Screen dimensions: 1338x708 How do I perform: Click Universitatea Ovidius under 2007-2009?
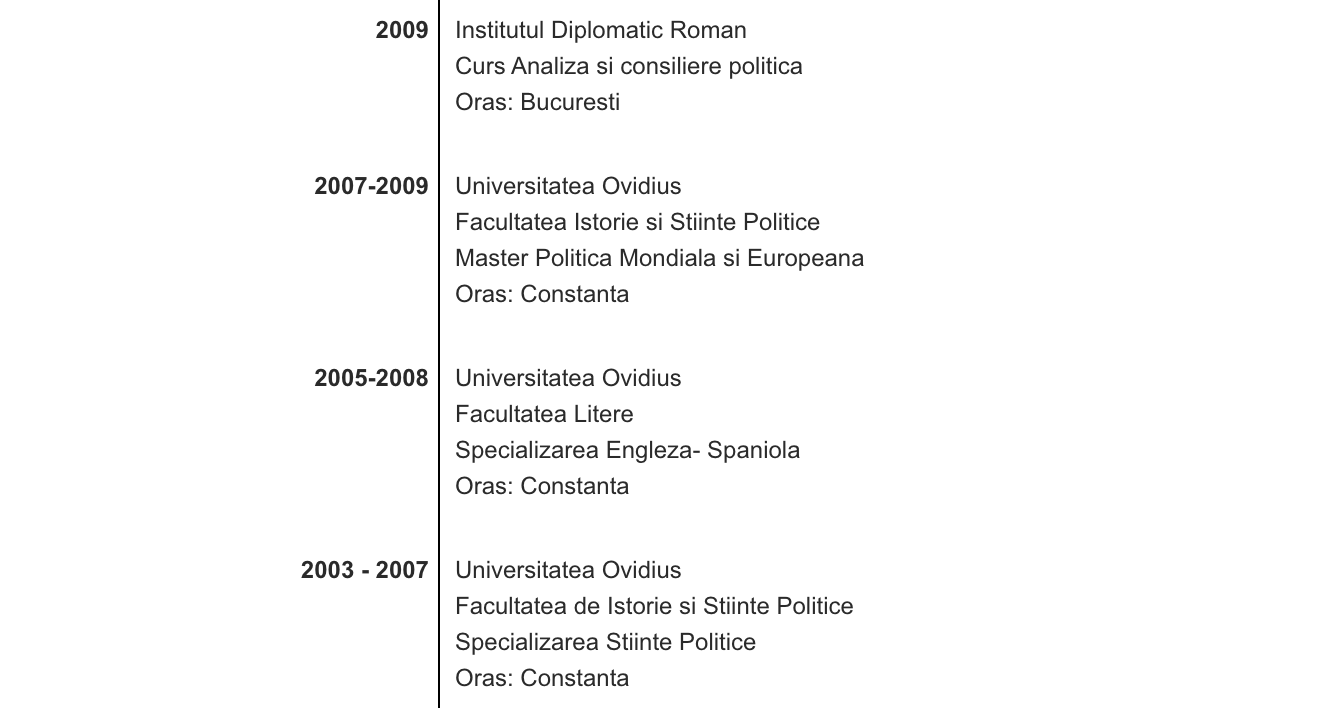(568, 186)
